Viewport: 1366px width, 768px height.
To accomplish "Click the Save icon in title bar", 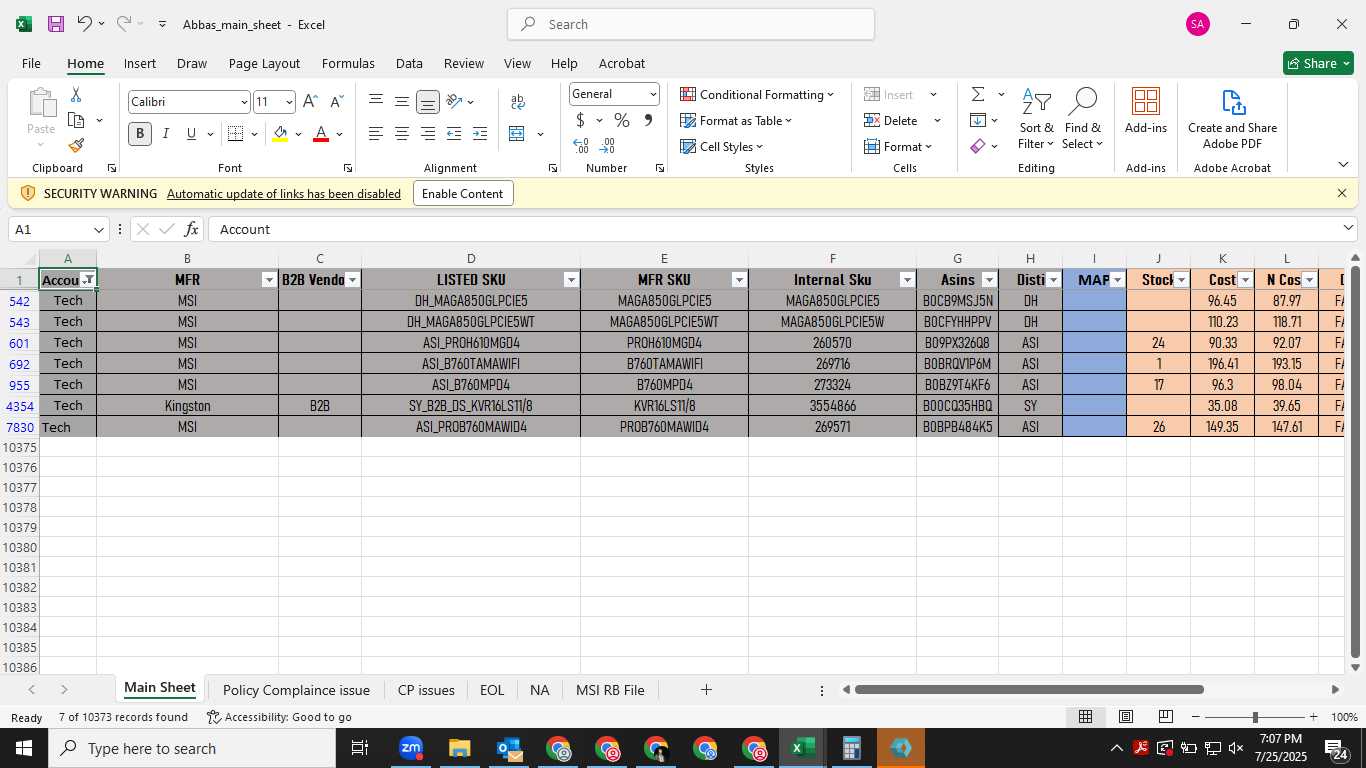I will 56,24.
